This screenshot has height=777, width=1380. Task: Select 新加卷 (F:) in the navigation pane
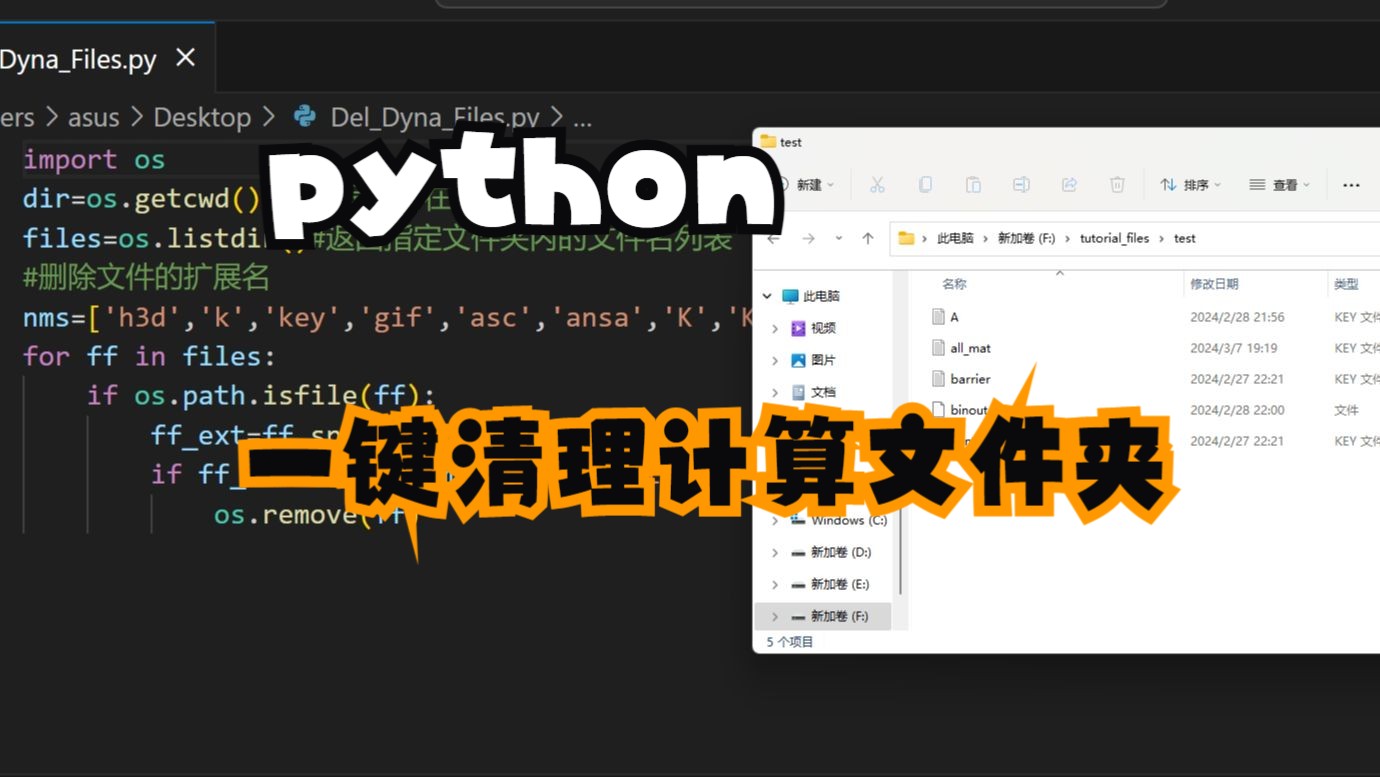pos(840,616)
